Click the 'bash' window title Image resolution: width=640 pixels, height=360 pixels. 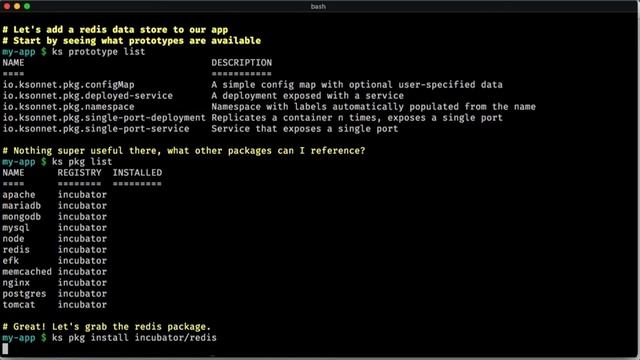tap(318, 7)
